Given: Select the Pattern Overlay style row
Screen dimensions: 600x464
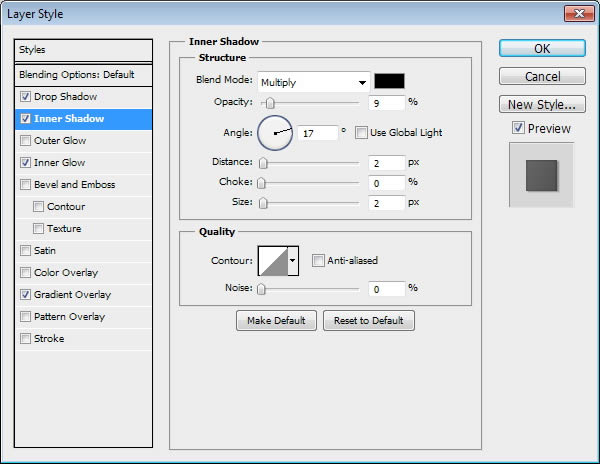Looking at the screenshot, I should coord(83,316).
